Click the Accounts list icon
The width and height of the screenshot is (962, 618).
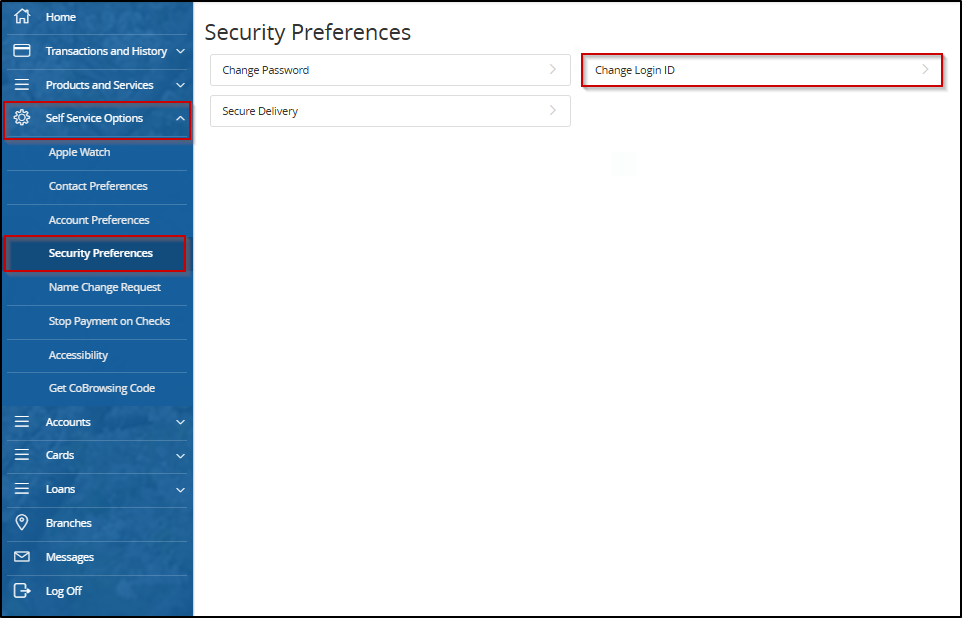22,421
